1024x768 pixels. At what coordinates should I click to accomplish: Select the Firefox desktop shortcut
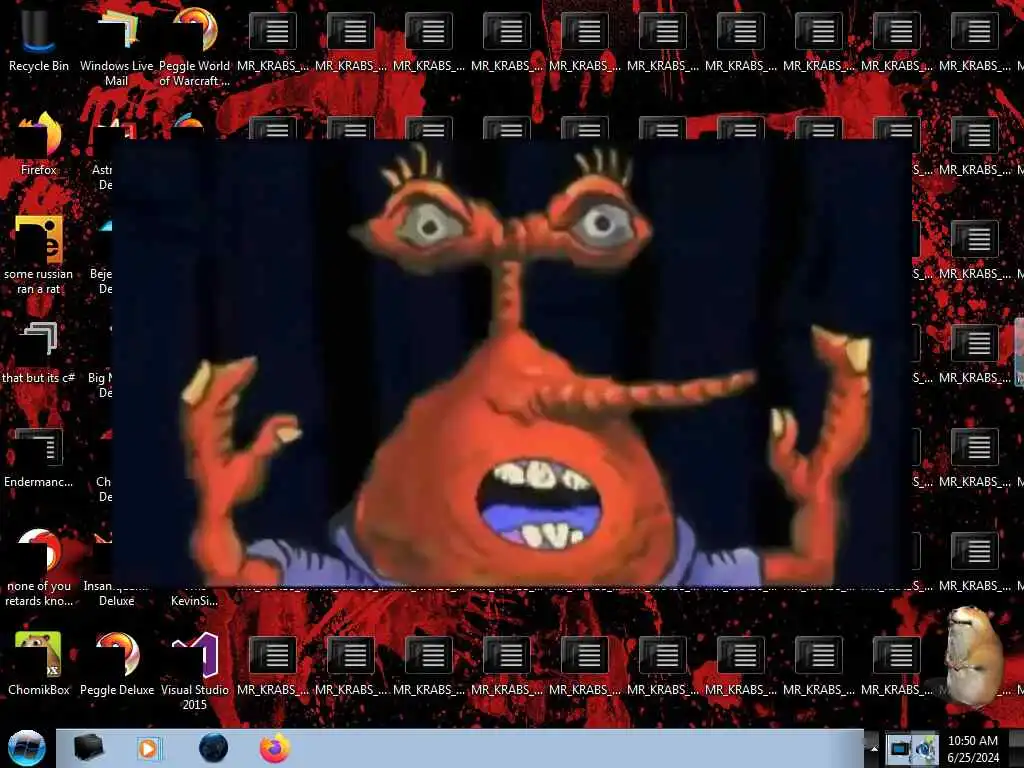[x=38, y=144]
